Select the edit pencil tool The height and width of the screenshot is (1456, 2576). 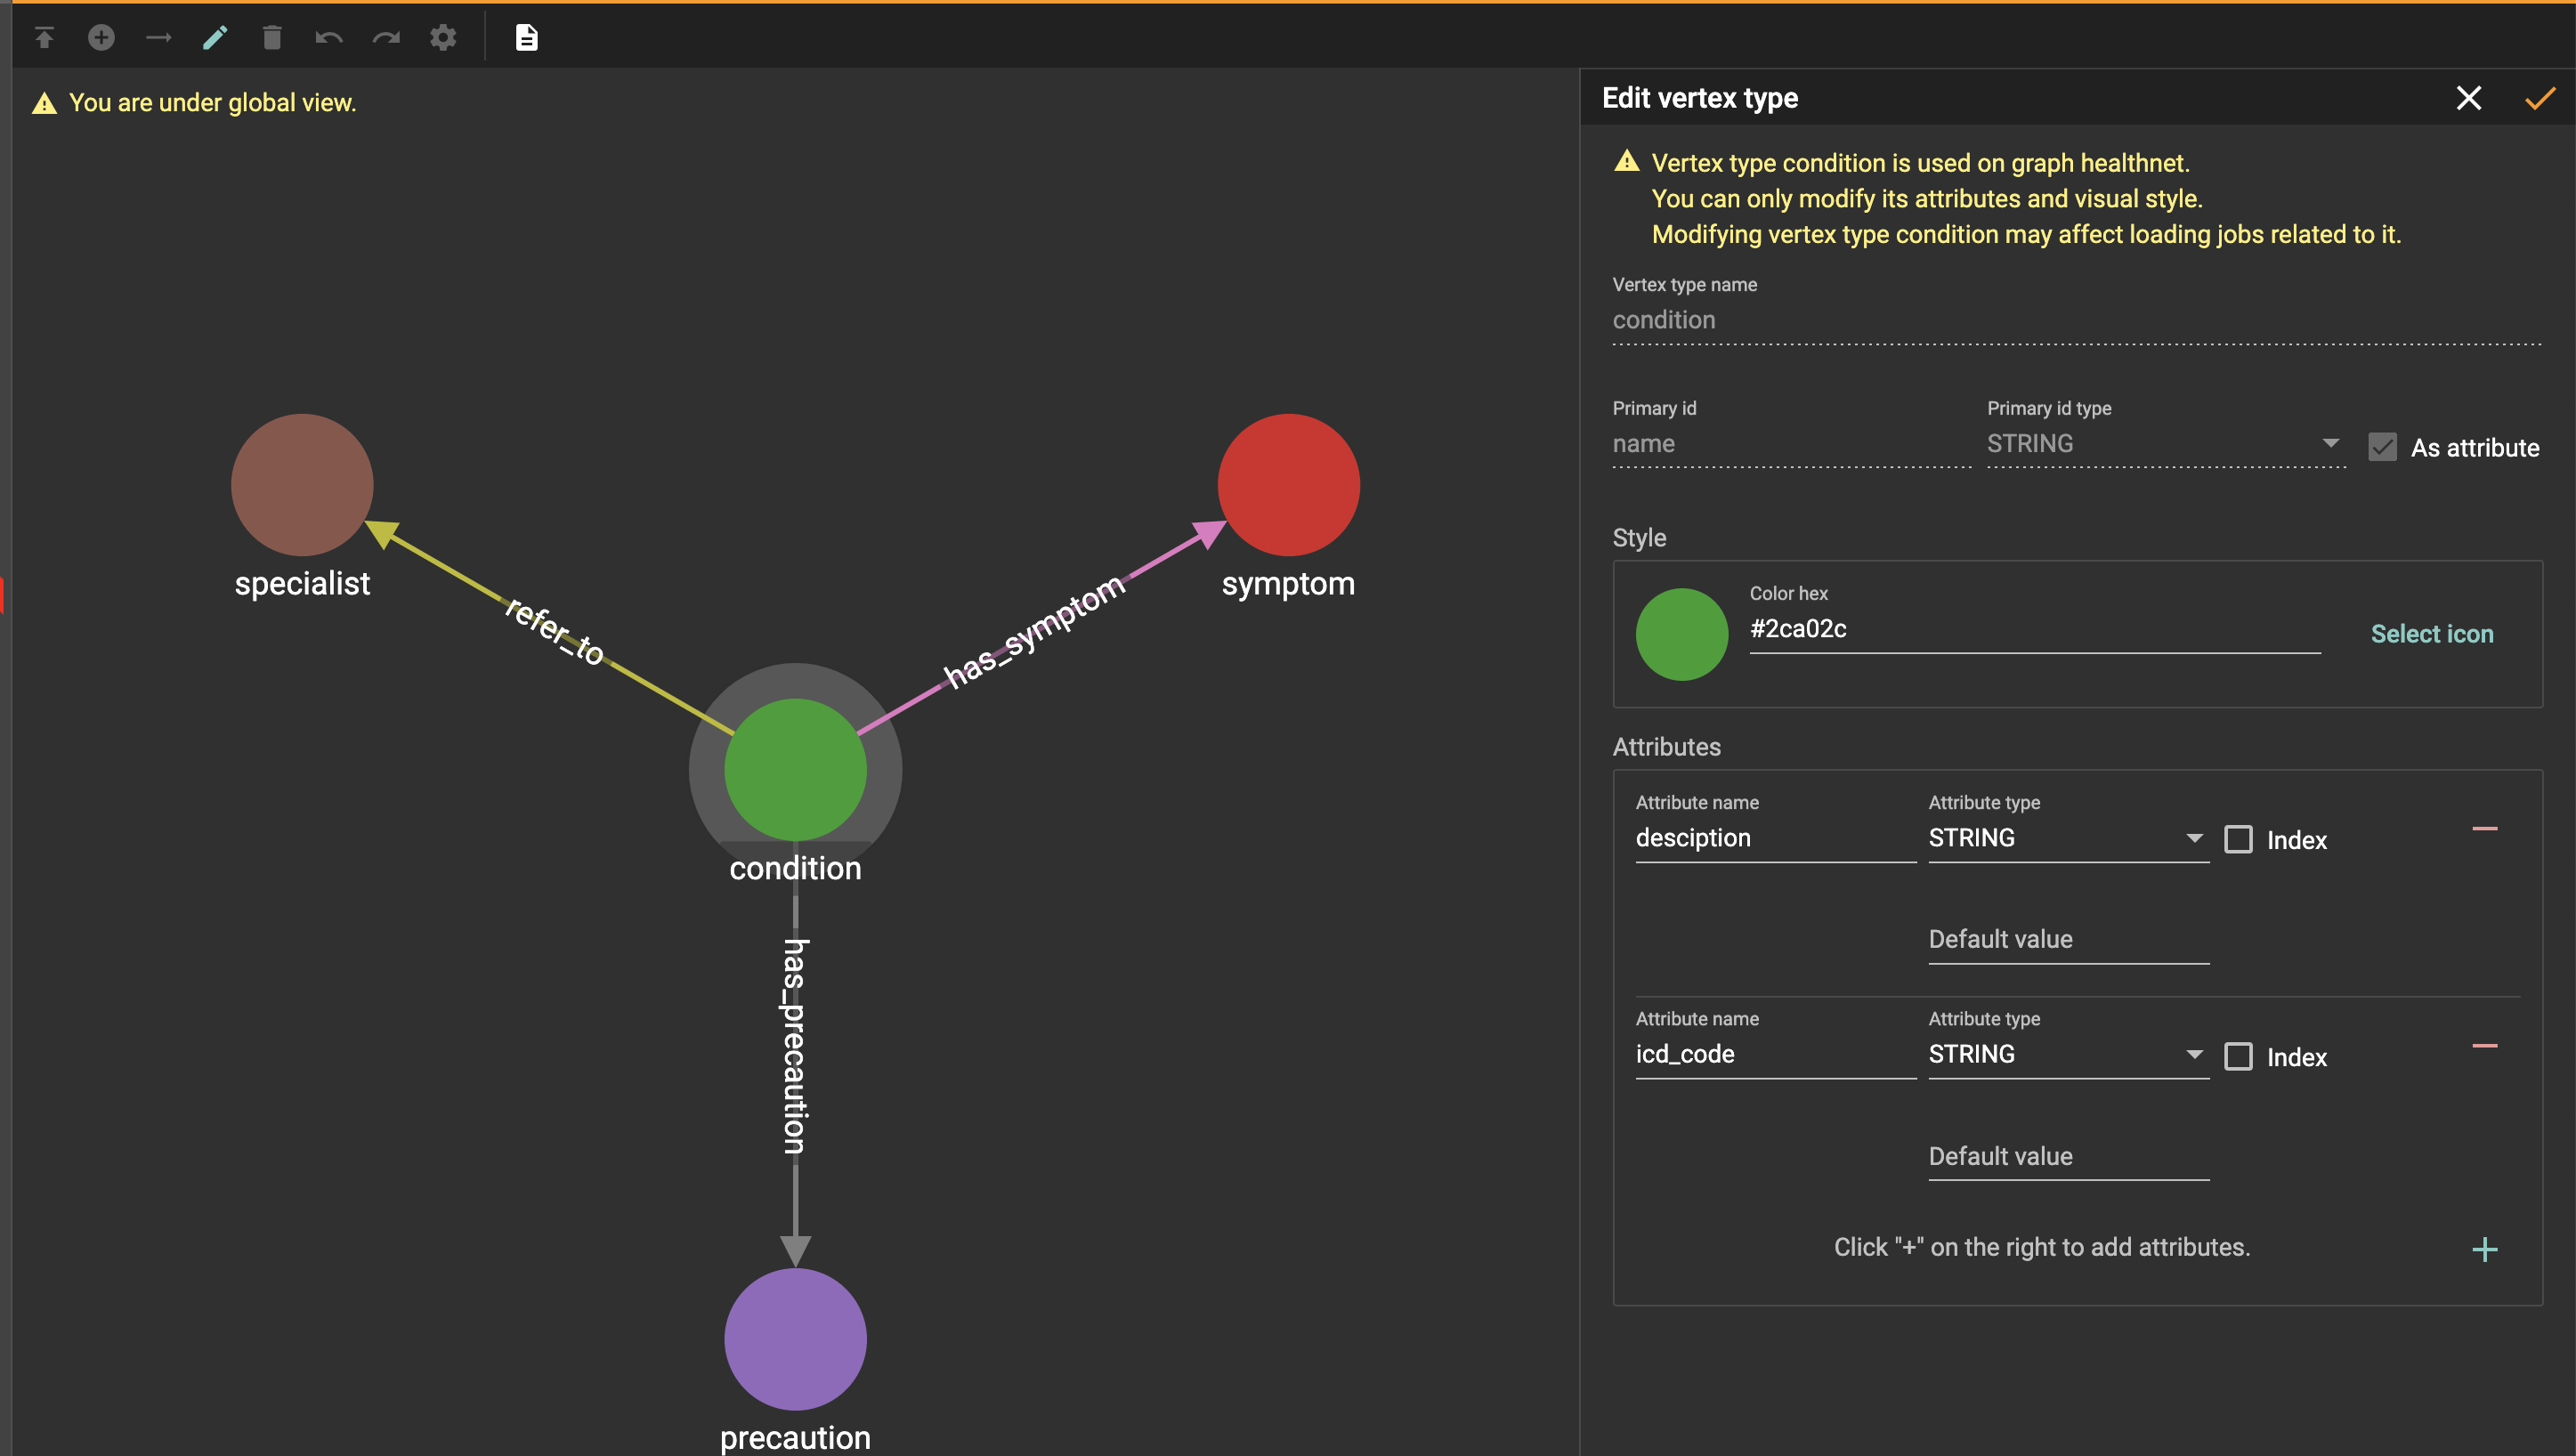215,37
